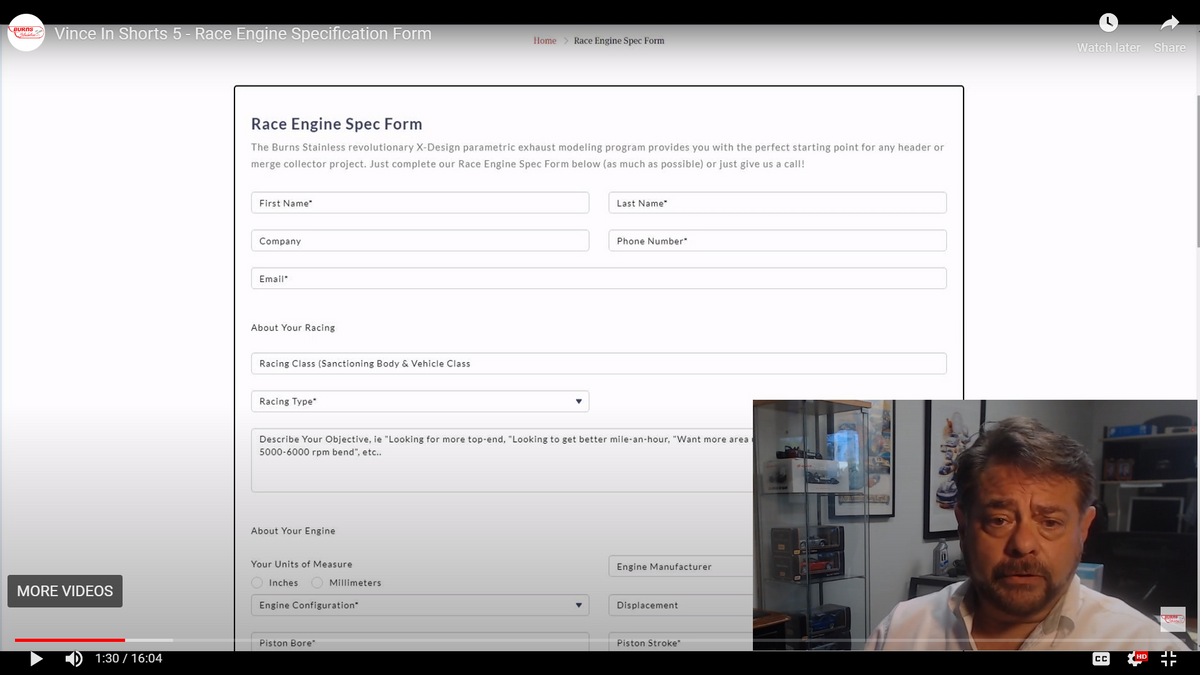Click the Watch later clock icon
Viewport: 1200px width, 675px height.
tap(1108, 20)
